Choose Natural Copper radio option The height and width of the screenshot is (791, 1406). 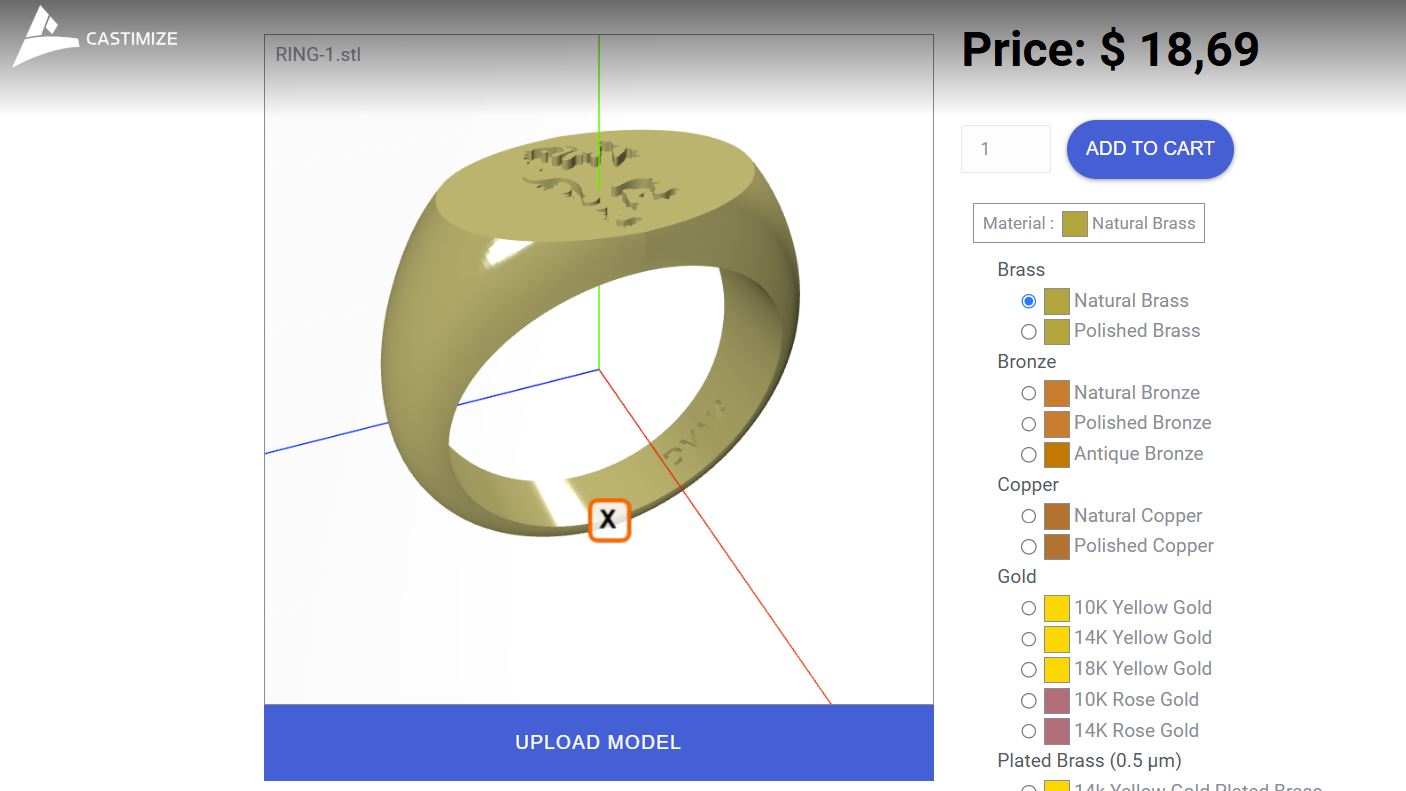coord(1028,516)
